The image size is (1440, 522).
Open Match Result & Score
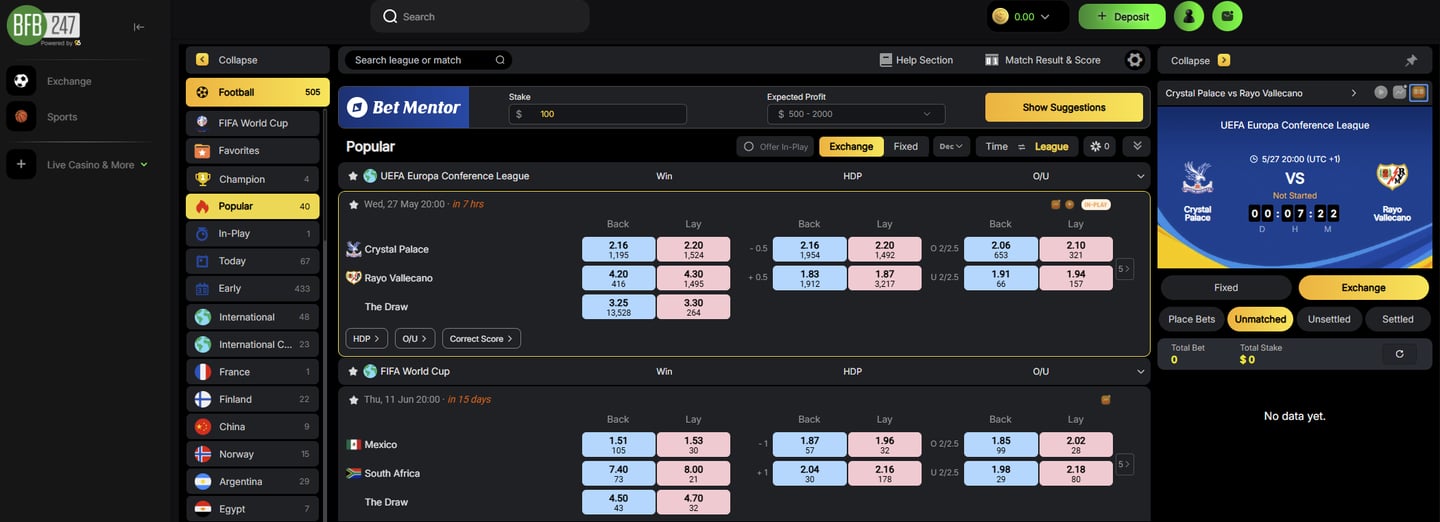[x=1043, y=60]
